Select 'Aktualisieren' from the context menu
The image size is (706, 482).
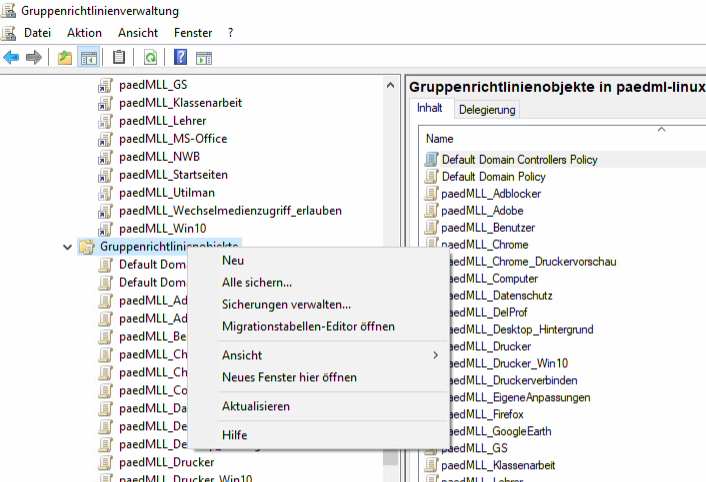pyautogui.click(x=256, y=406)
